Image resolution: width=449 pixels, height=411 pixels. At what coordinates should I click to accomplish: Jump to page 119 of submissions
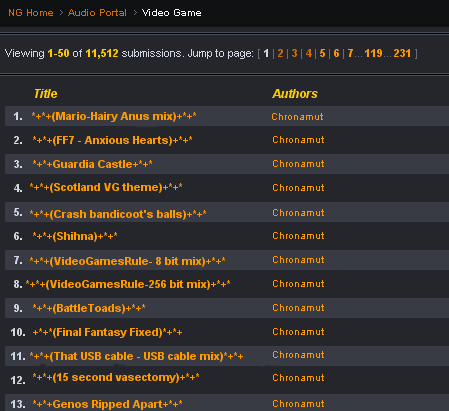[373, 53]
